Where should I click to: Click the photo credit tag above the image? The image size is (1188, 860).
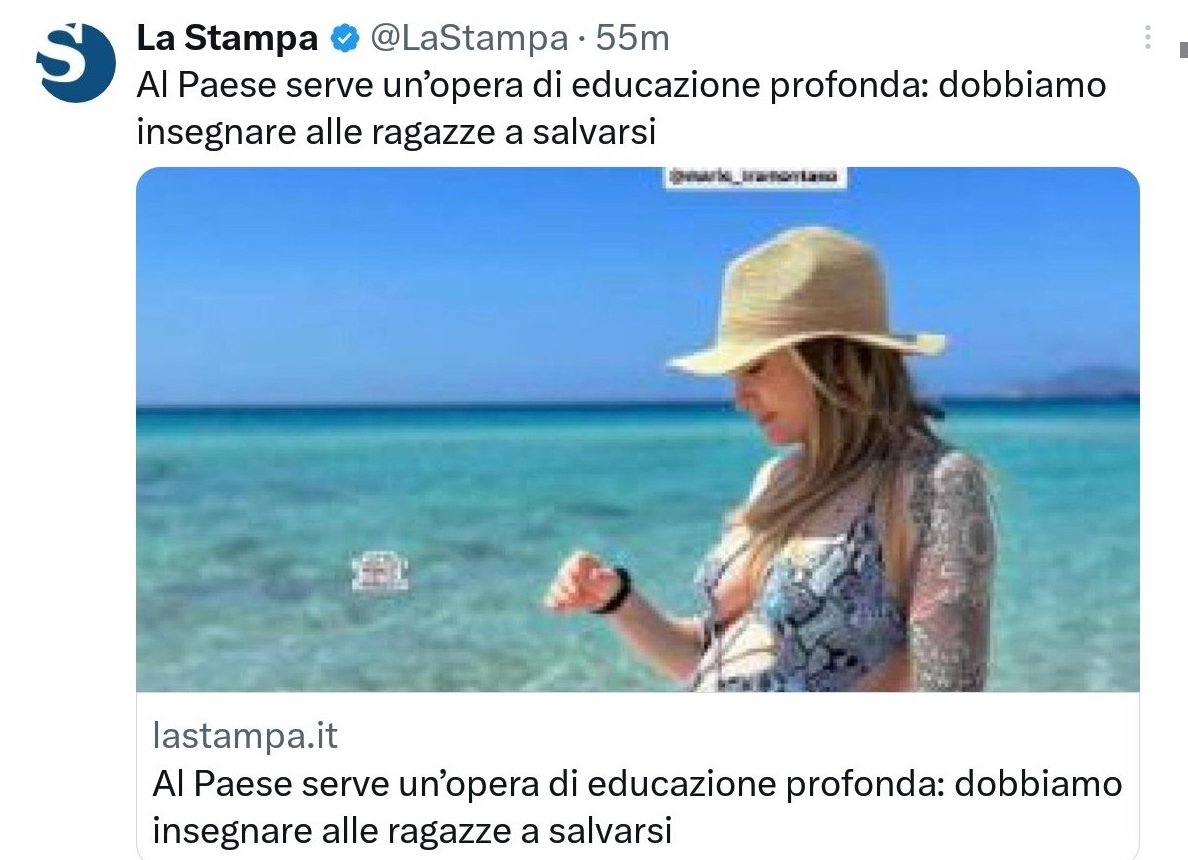(755, 177)
